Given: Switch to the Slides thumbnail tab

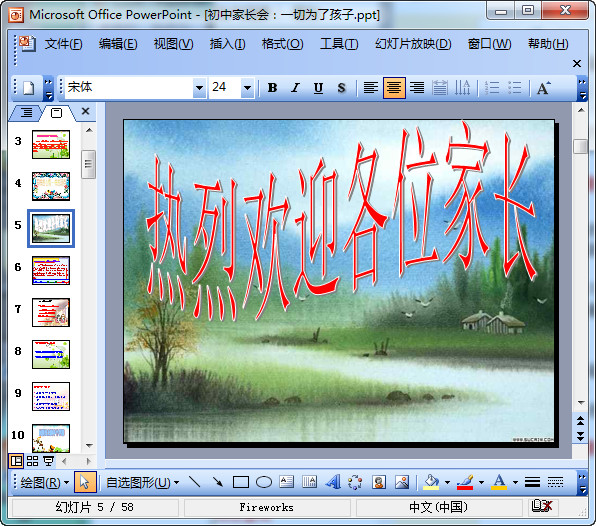Looking at the screenshot, I should (56, 112).
